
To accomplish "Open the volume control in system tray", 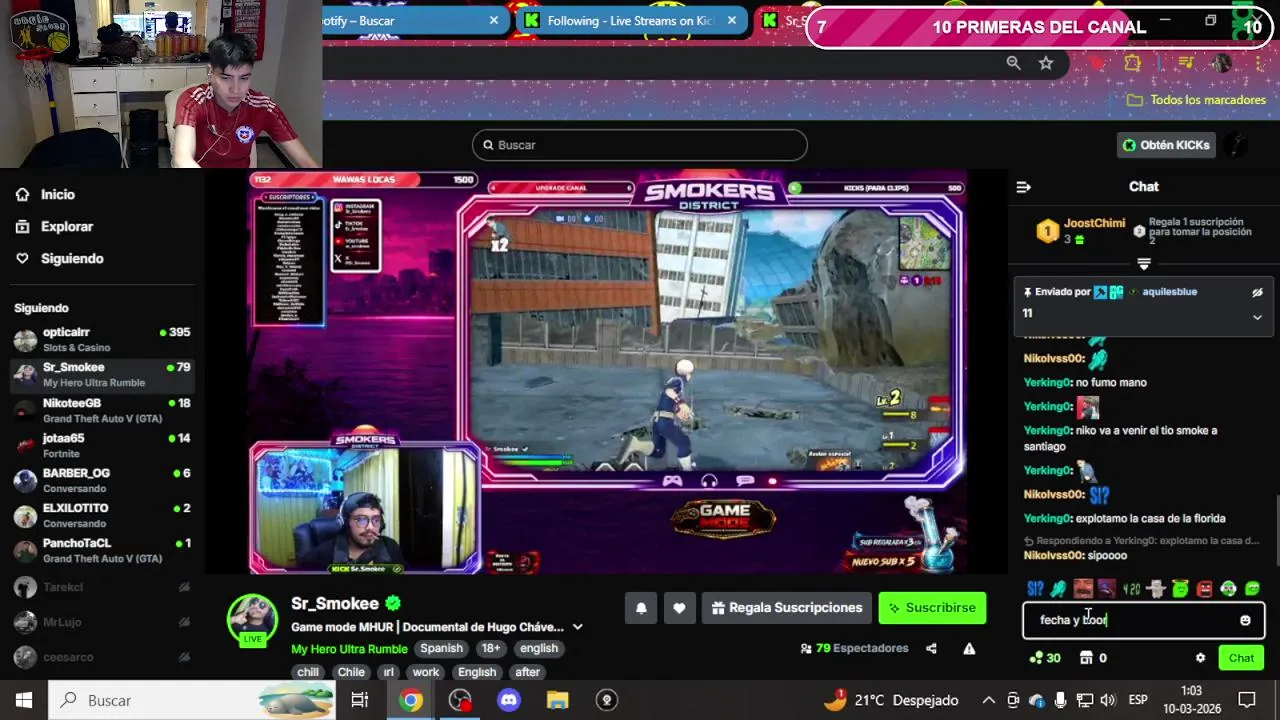I will pos(1107,700).
